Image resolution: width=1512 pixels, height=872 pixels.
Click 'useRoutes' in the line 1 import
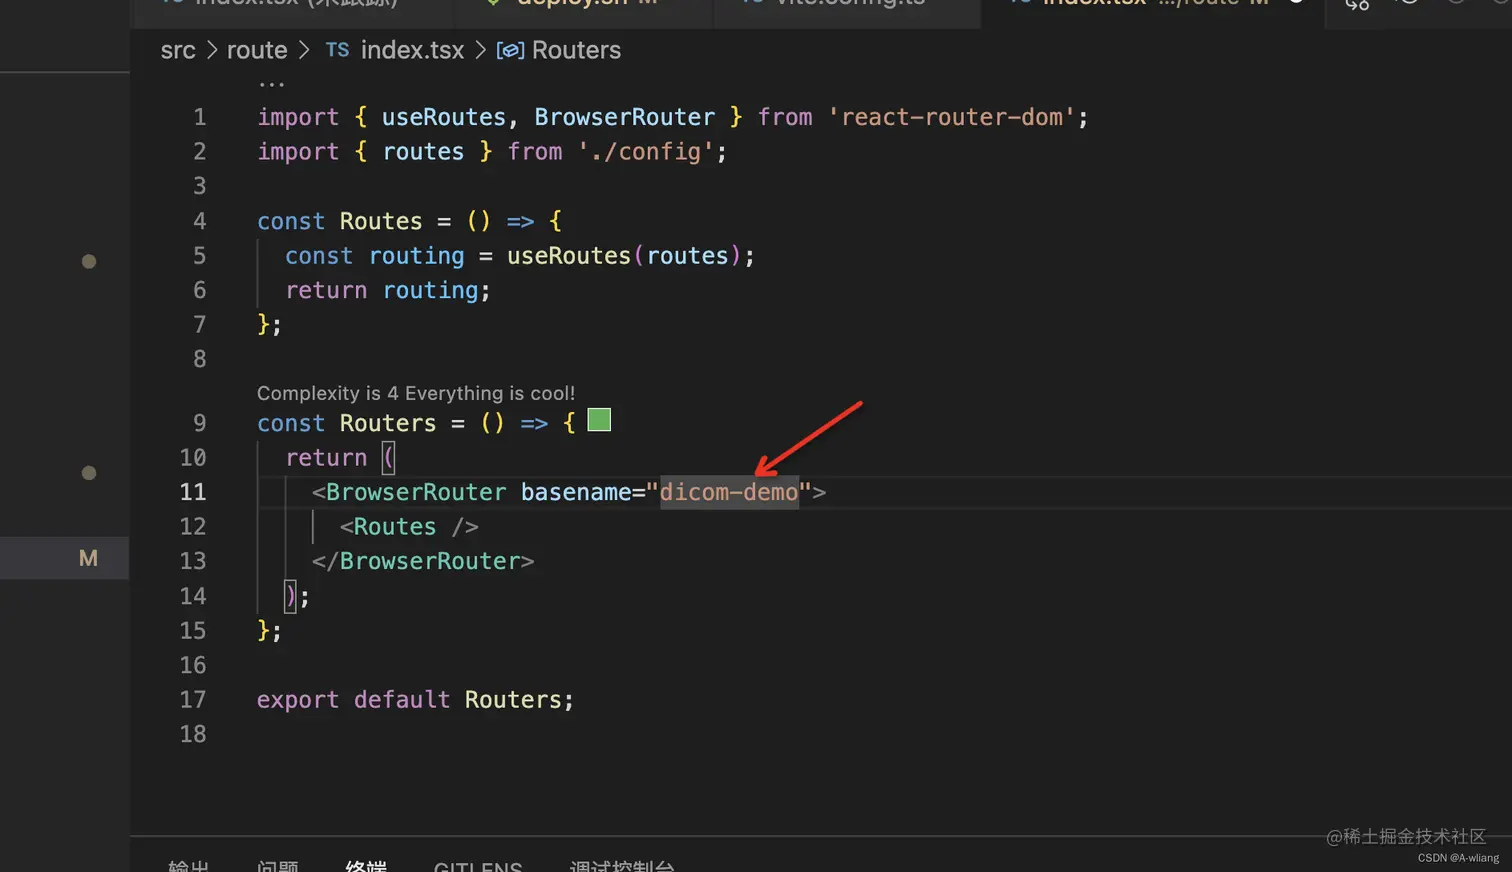coord(444,117)
